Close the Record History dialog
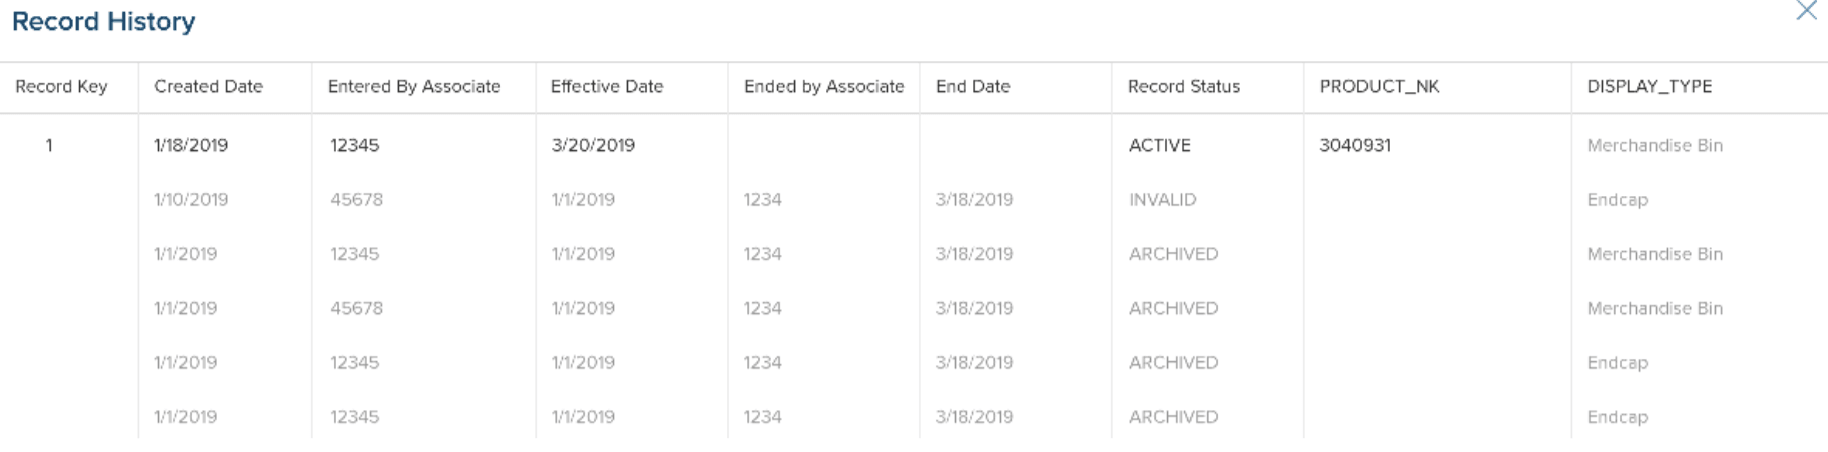Image resolution: width=1828 pixels, height=452 pixels. (1806, 11)
